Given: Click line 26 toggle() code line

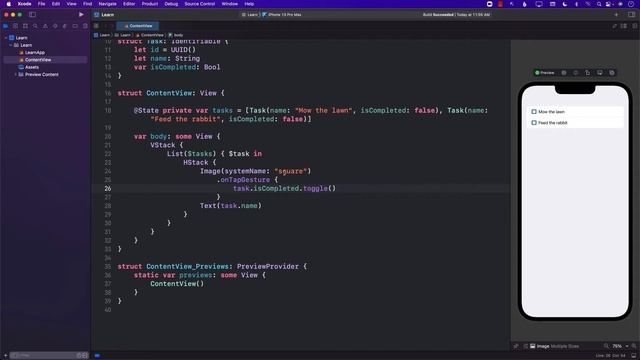Looking at the screenshot, I should coord(284,188).
